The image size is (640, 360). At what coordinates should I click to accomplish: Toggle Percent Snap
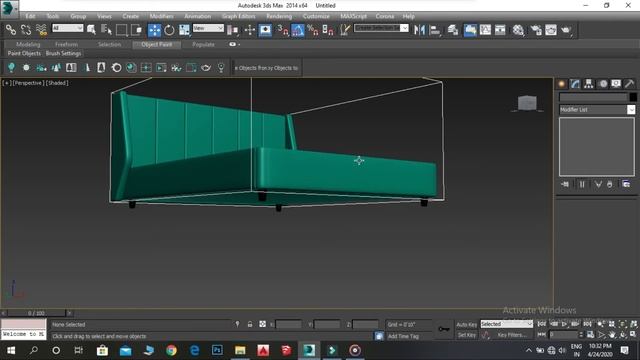313,30
